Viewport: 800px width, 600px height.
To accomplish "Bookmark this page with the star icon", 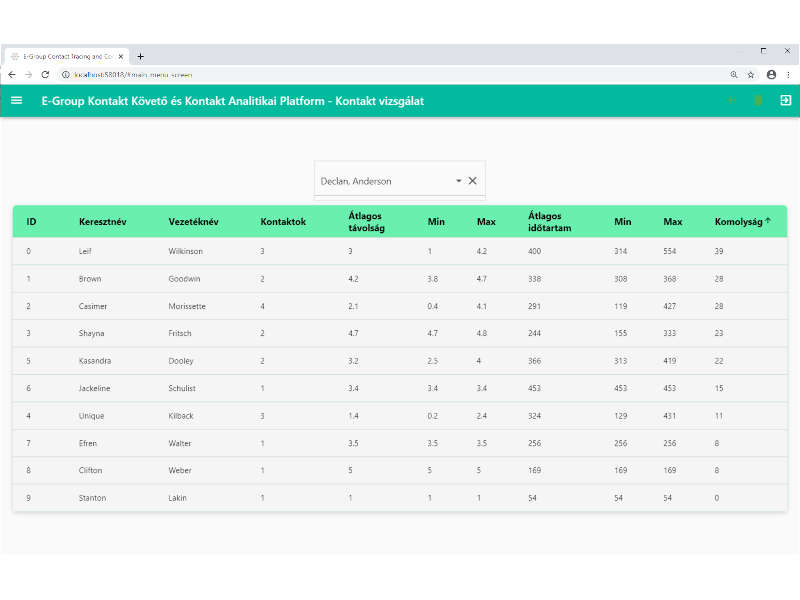I will tap(751, 74).
